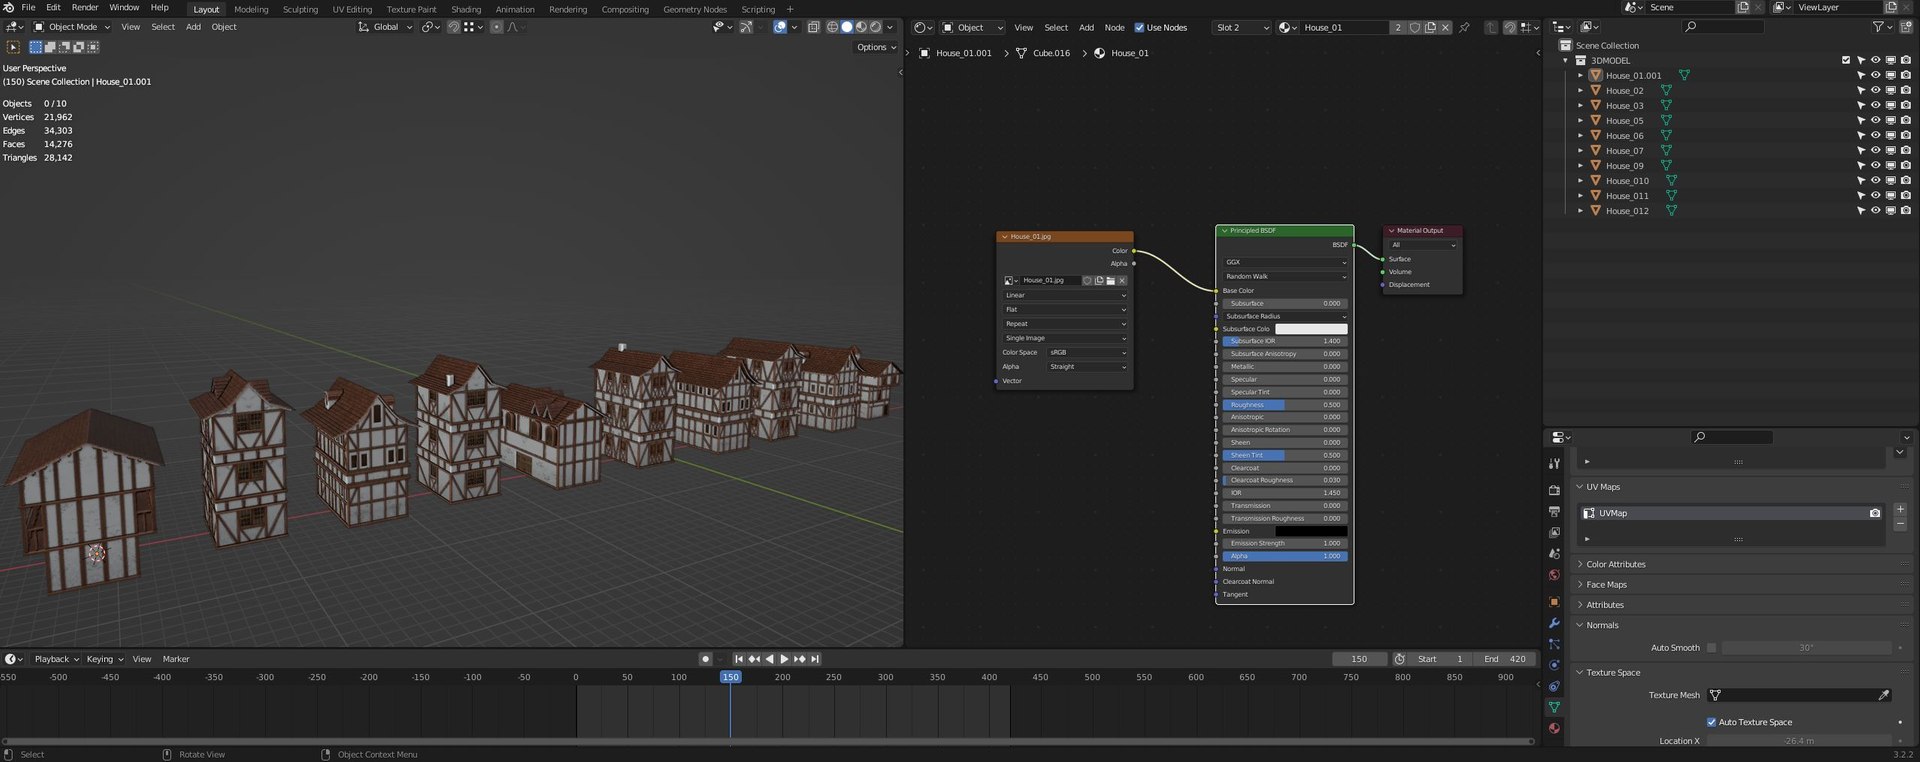
Task: Click the Texture Mesh eyedropper icon
Action: (1884, 695)
